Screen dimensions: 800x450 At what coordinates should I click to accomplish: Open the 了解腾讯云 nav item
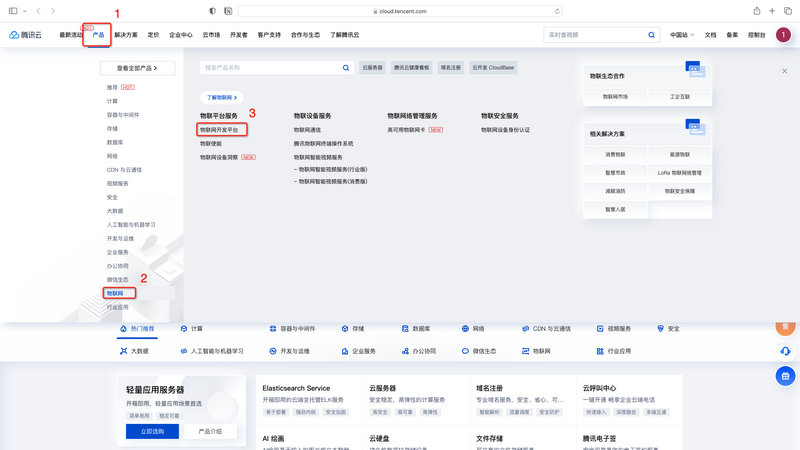344,35
